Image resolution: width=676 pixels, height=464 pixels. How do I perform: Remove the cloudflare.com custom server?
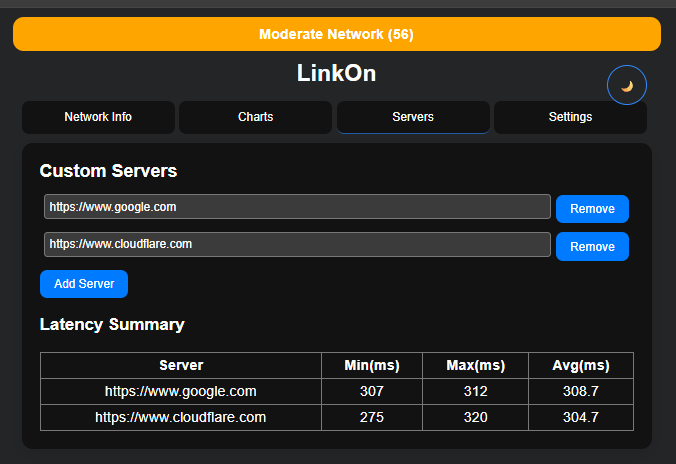(x=592, y=247)
